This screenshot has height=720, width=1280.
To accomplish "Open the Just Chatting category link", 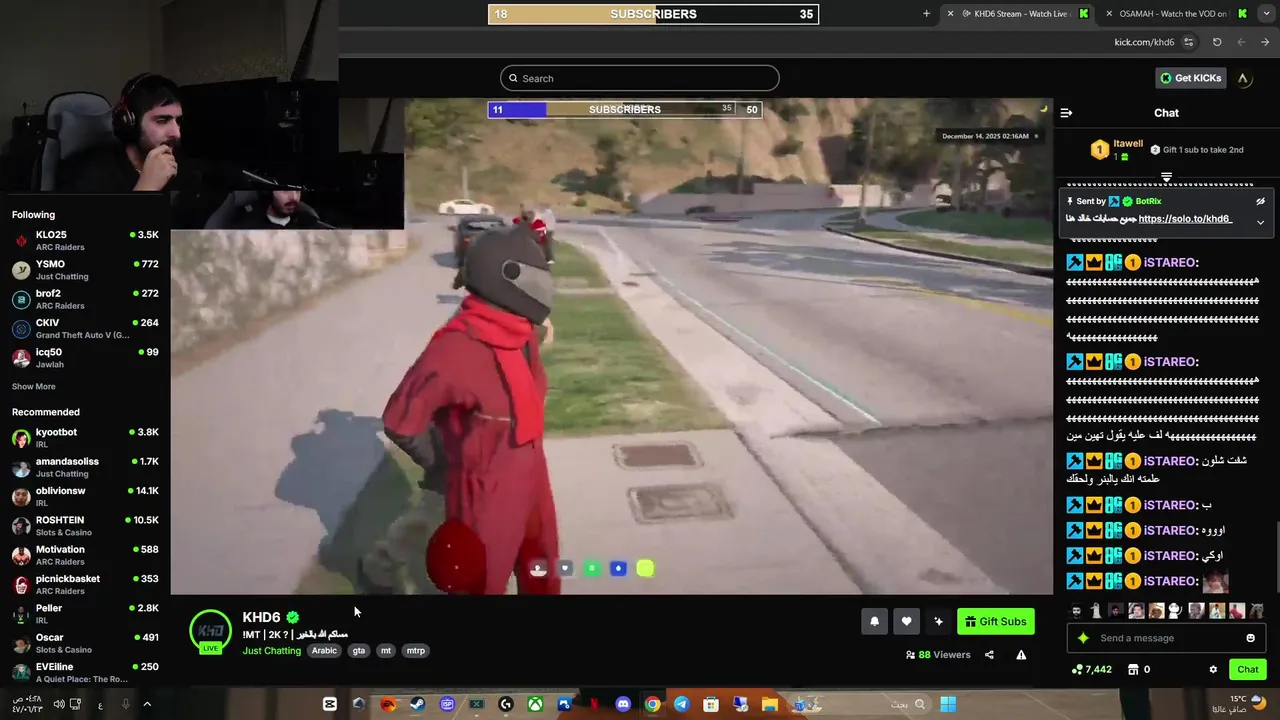I will 271,651.
